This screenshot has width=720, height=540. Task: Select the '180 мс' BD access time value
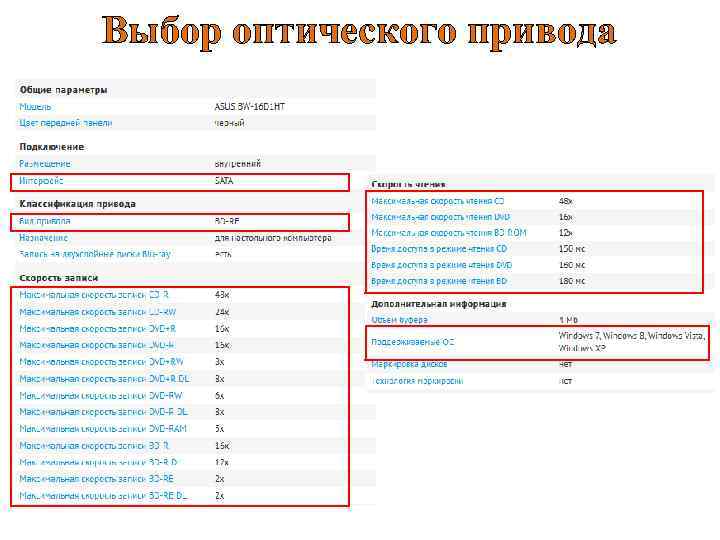pos(572,281)
